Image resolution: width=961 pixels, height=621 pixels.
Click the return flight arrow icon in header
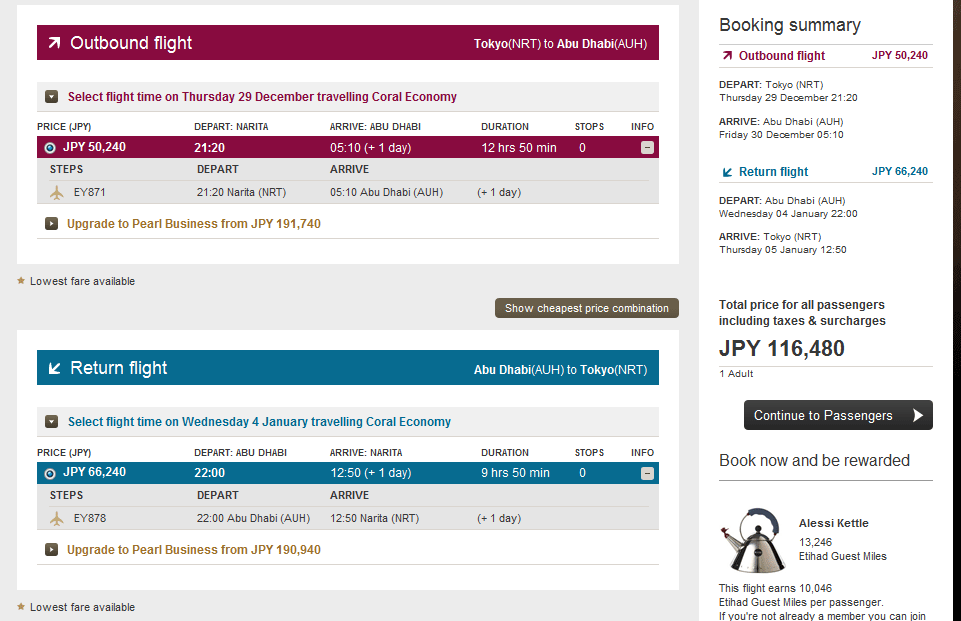coord(55,368)
